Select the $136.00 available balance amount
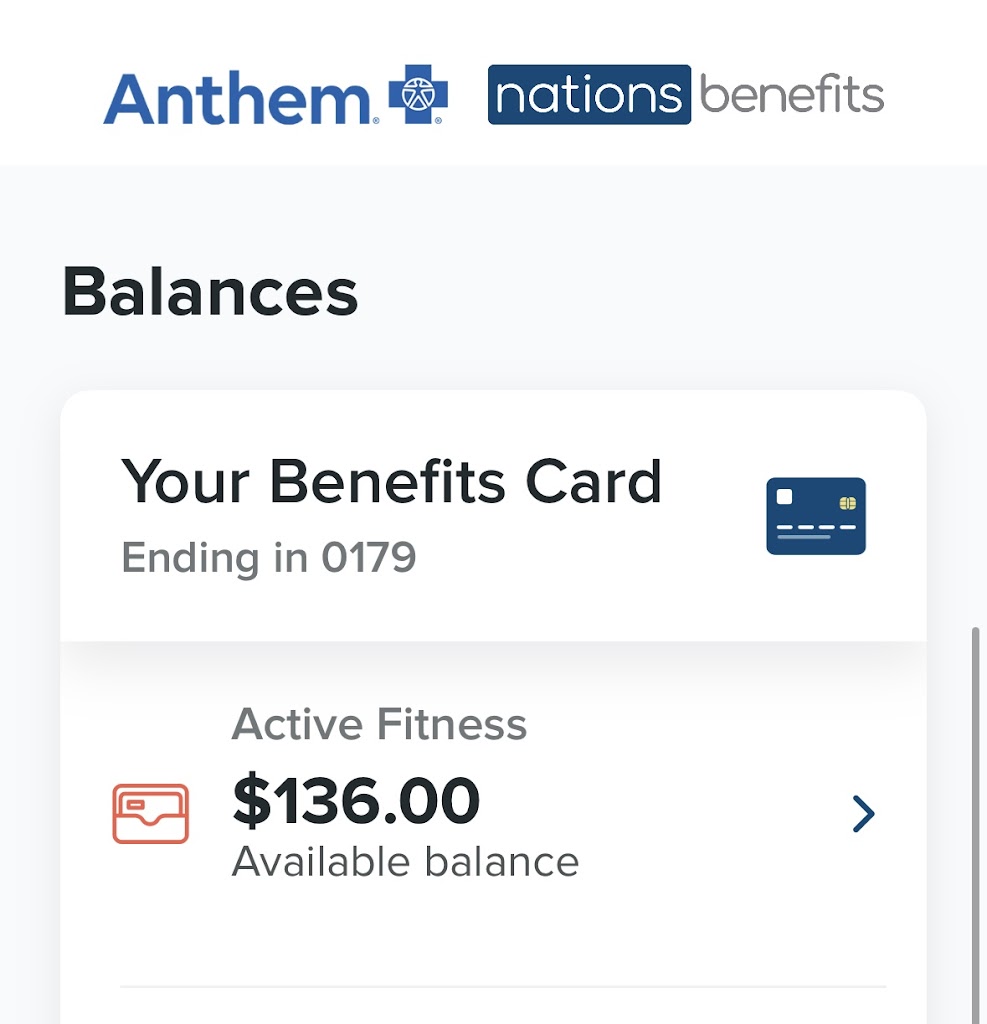The height and width of the screenshot is (1024, 987). click(x=356, y=802)
